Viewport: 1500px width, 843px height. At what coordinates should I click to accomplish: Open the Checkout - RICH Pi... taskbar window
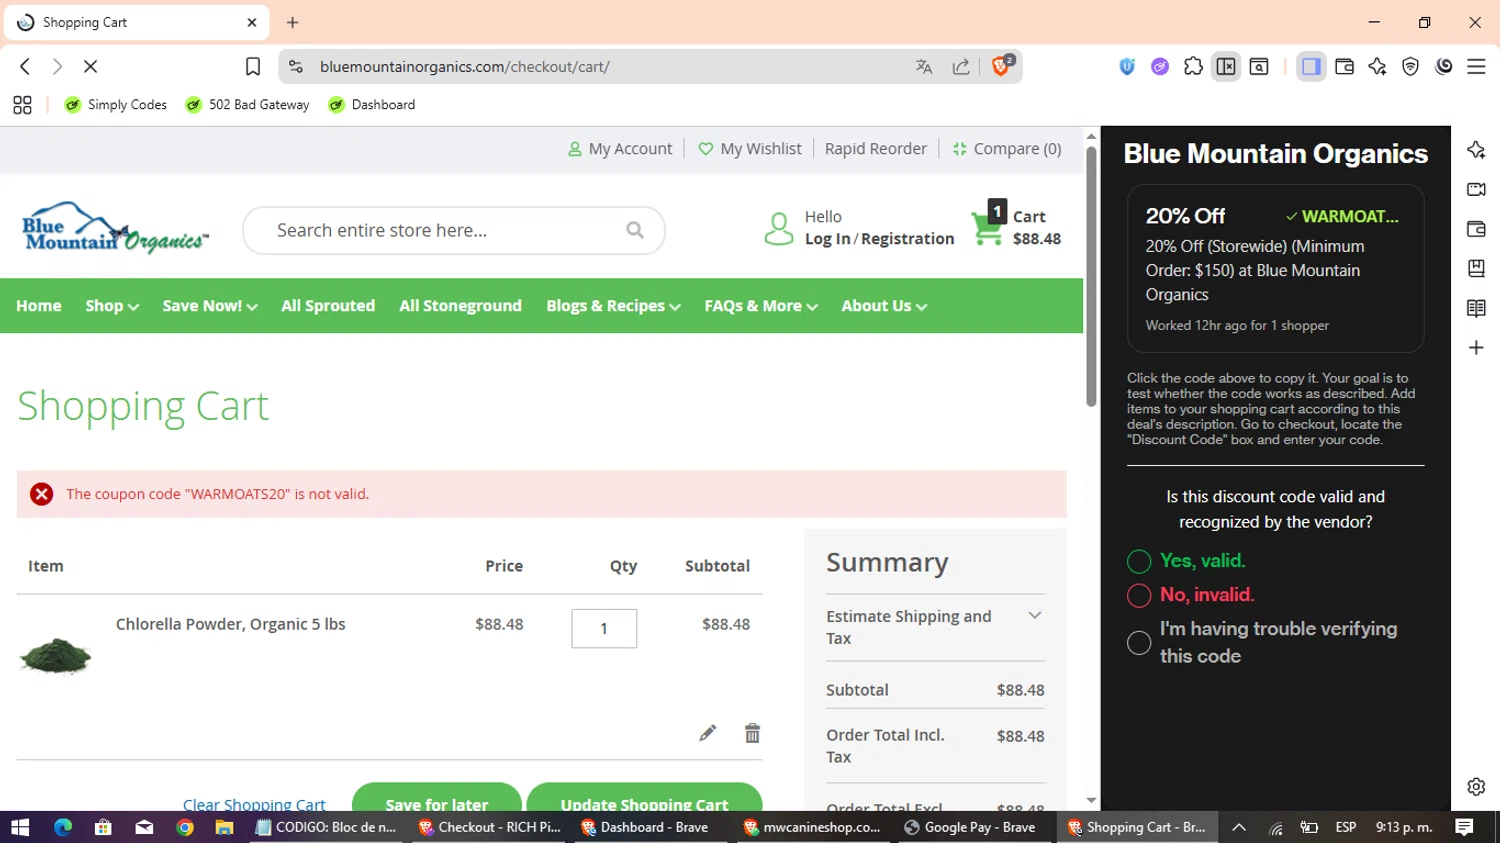point(489,827)
